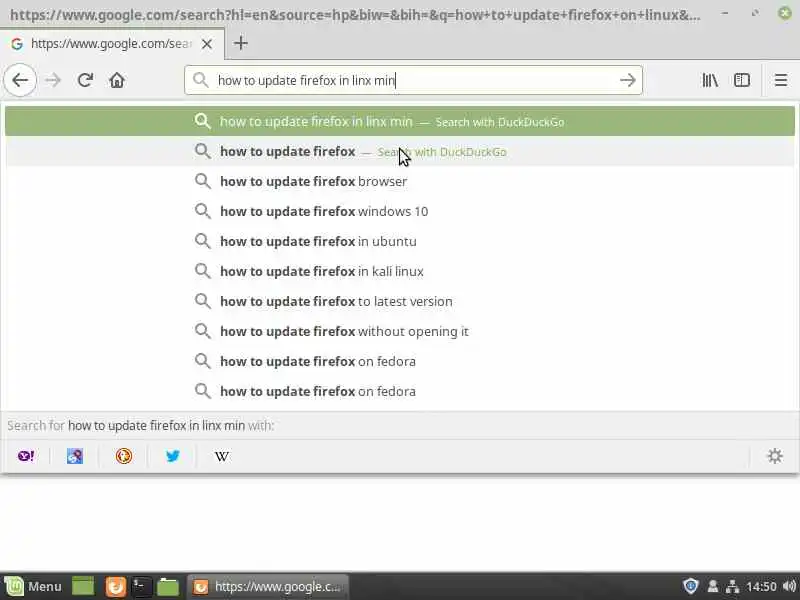Open search settings gear icon
The image size is (800, 600).
775,456
